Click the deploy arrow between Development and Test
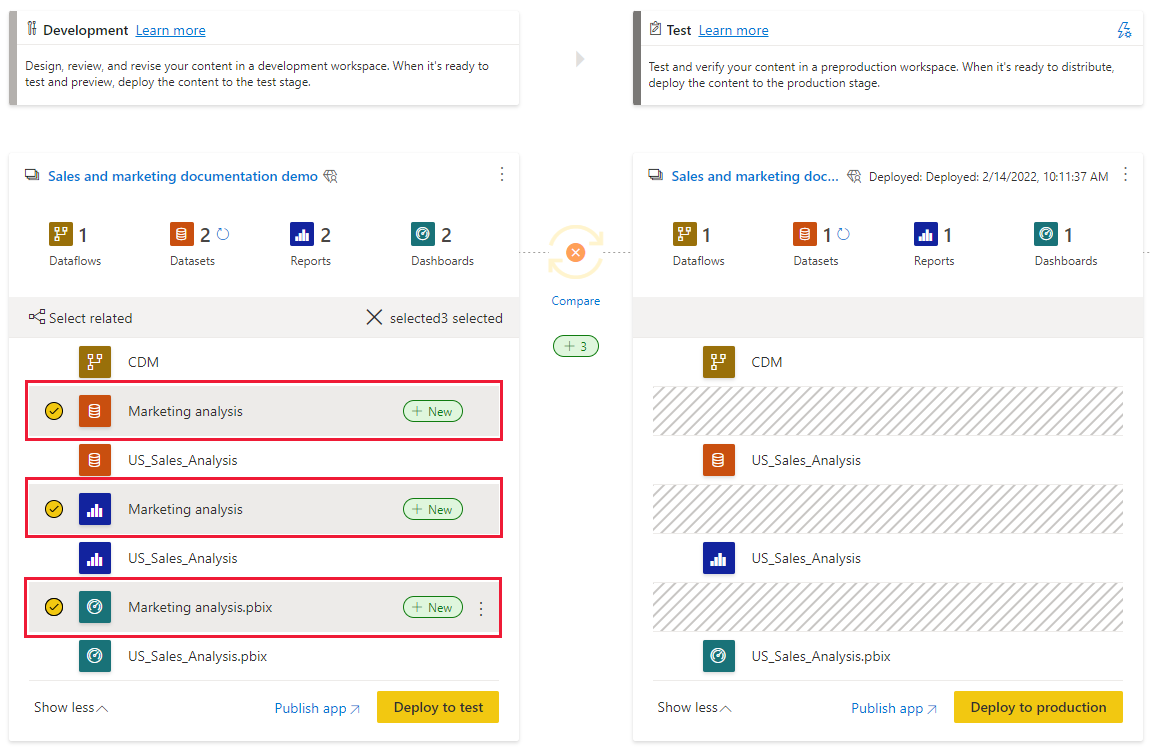1150x748 pixels. (580, 59)
